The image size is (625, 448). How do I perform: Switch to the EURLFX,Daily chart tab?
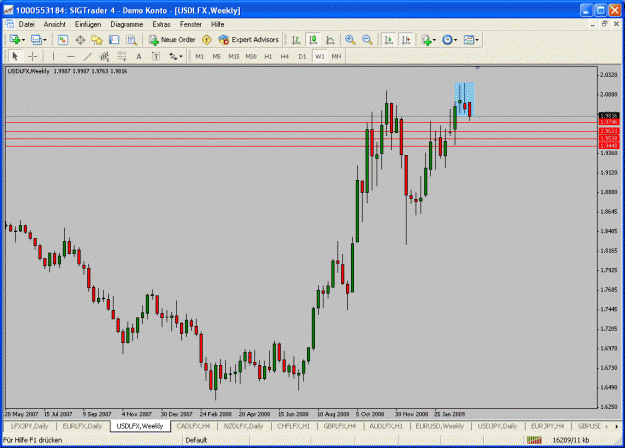(83, 426)
